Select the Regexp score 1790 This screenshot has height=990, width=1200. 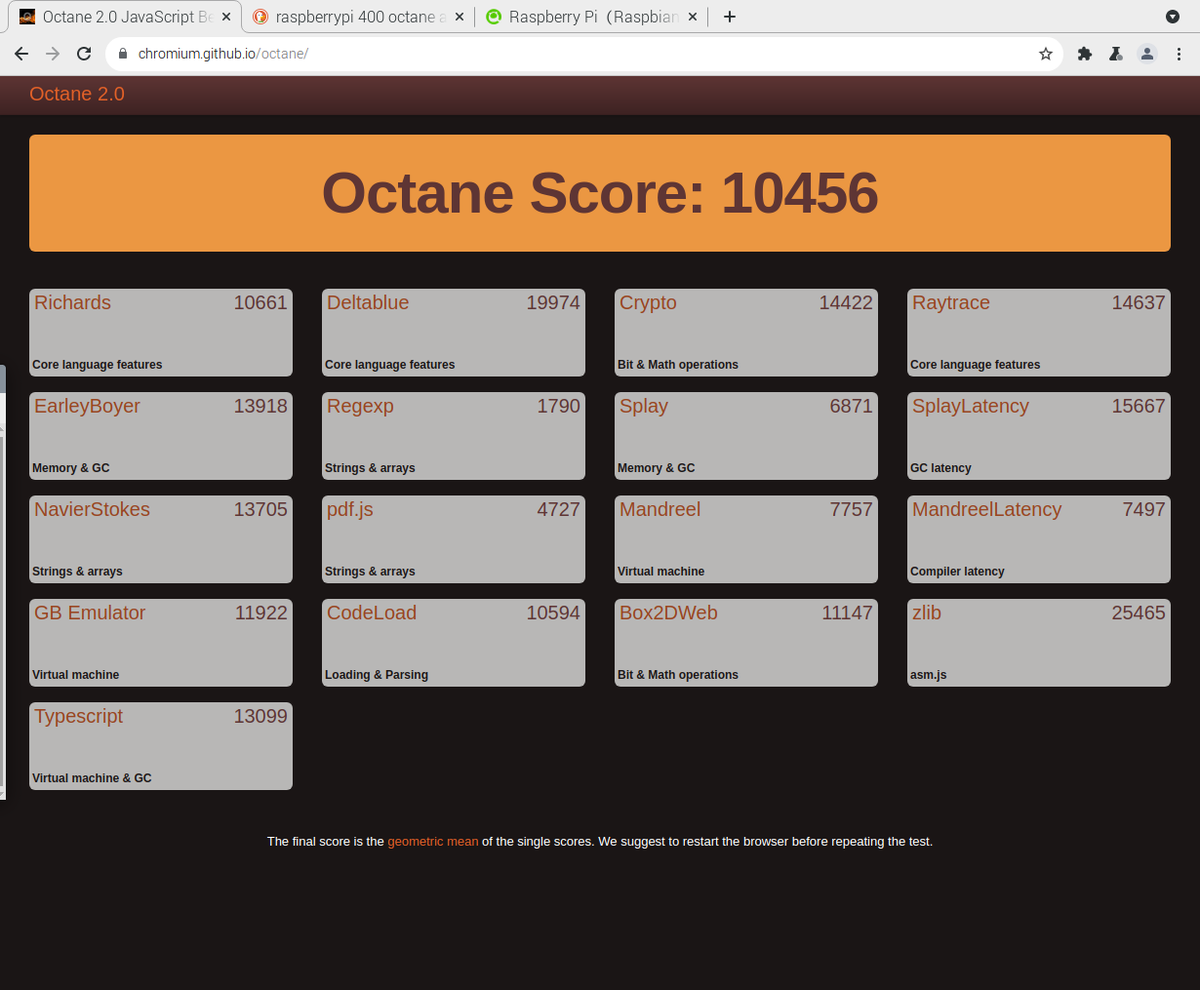559,406
